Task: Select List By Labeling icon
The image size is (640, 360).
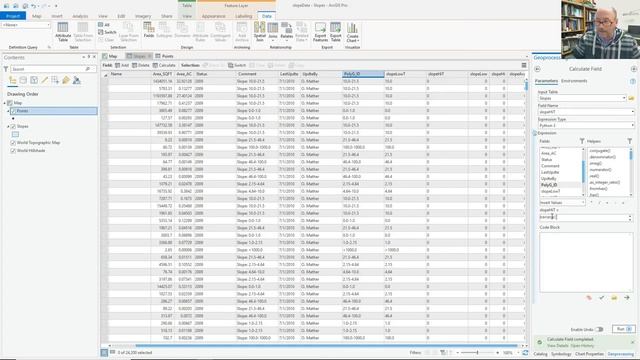Action: click(x=66, y=80)
